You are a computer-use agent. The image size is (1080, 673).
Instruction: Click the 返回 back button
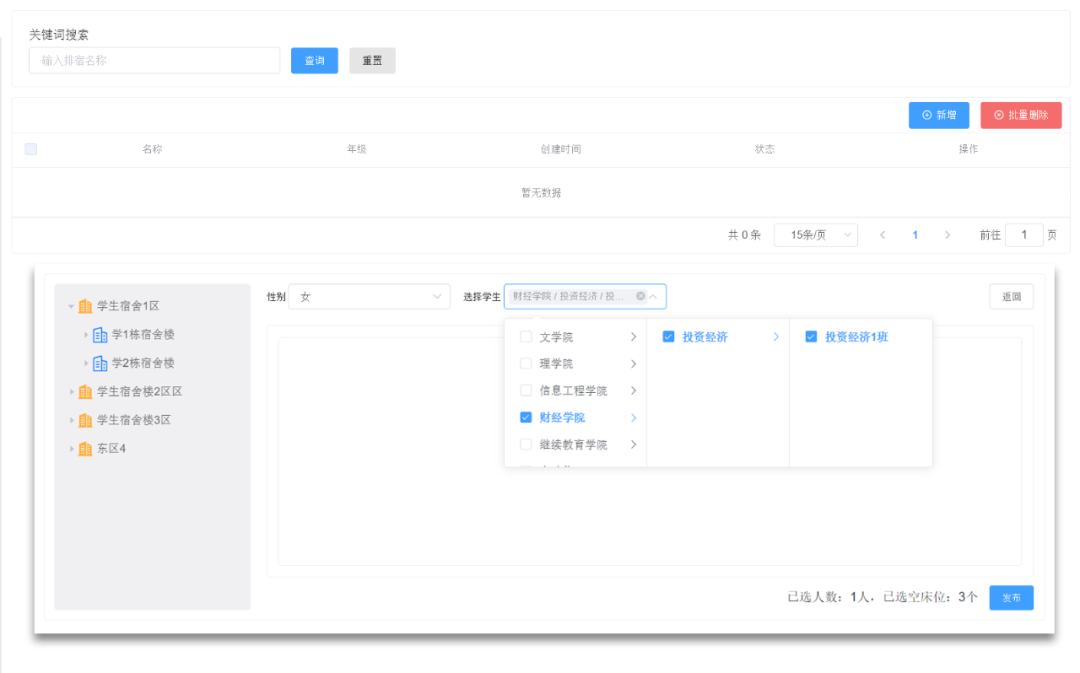coord(1011,296)
